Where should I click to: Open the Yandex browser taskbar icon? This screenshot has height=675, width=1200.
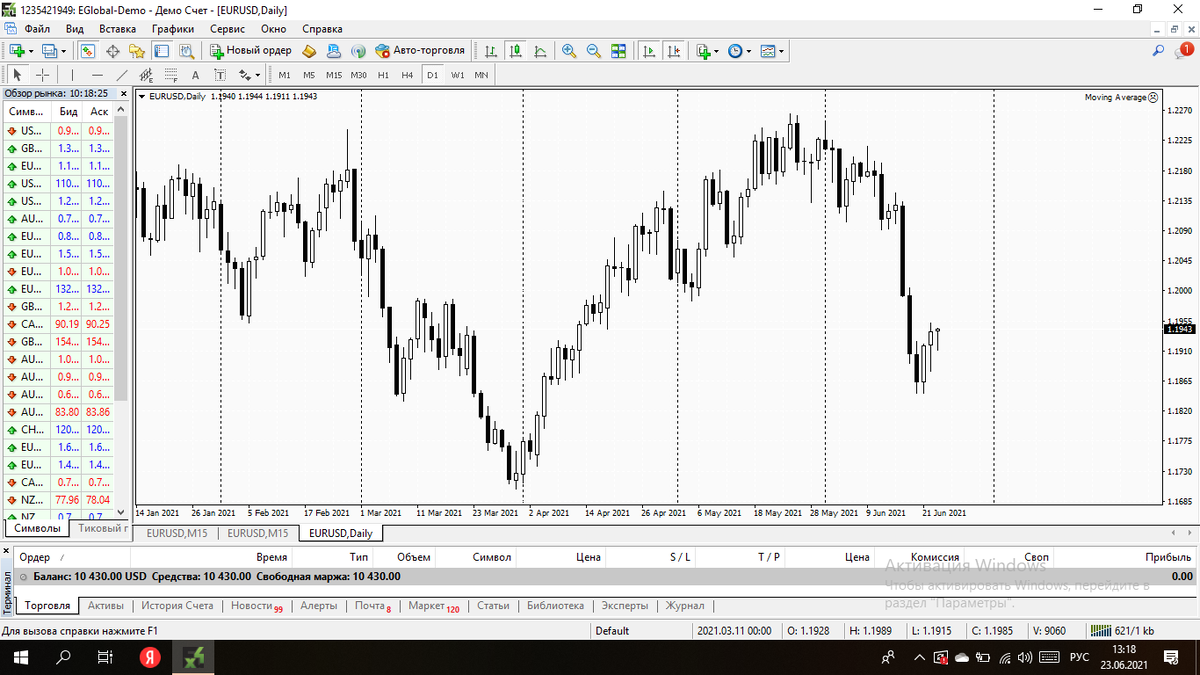coord(150,657)
